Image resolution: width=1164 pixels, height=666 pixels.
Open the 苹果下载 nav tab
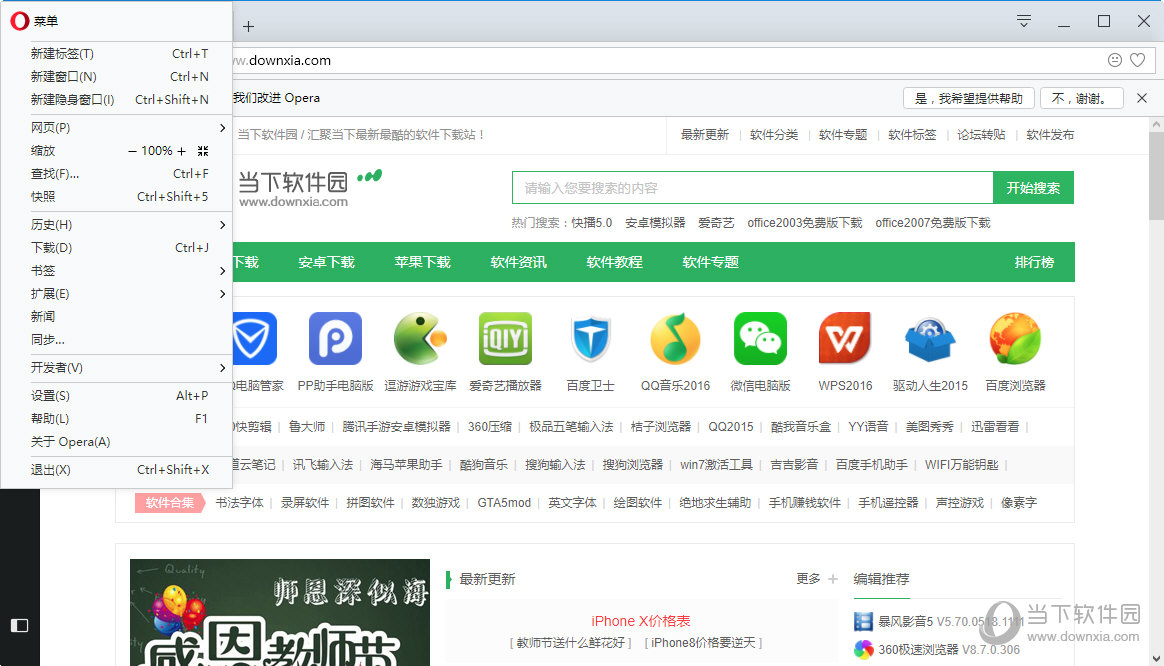click(422, 262)
